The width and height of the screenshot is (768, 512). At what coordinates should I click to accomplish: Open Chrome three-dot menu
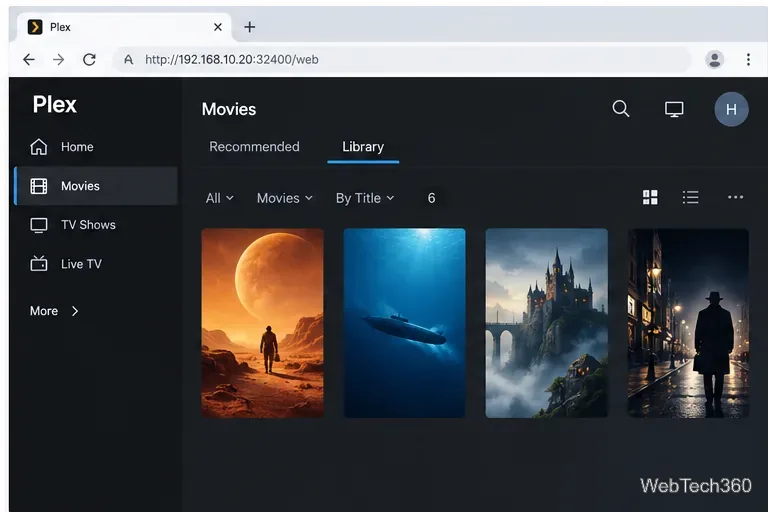coord(748,59)
